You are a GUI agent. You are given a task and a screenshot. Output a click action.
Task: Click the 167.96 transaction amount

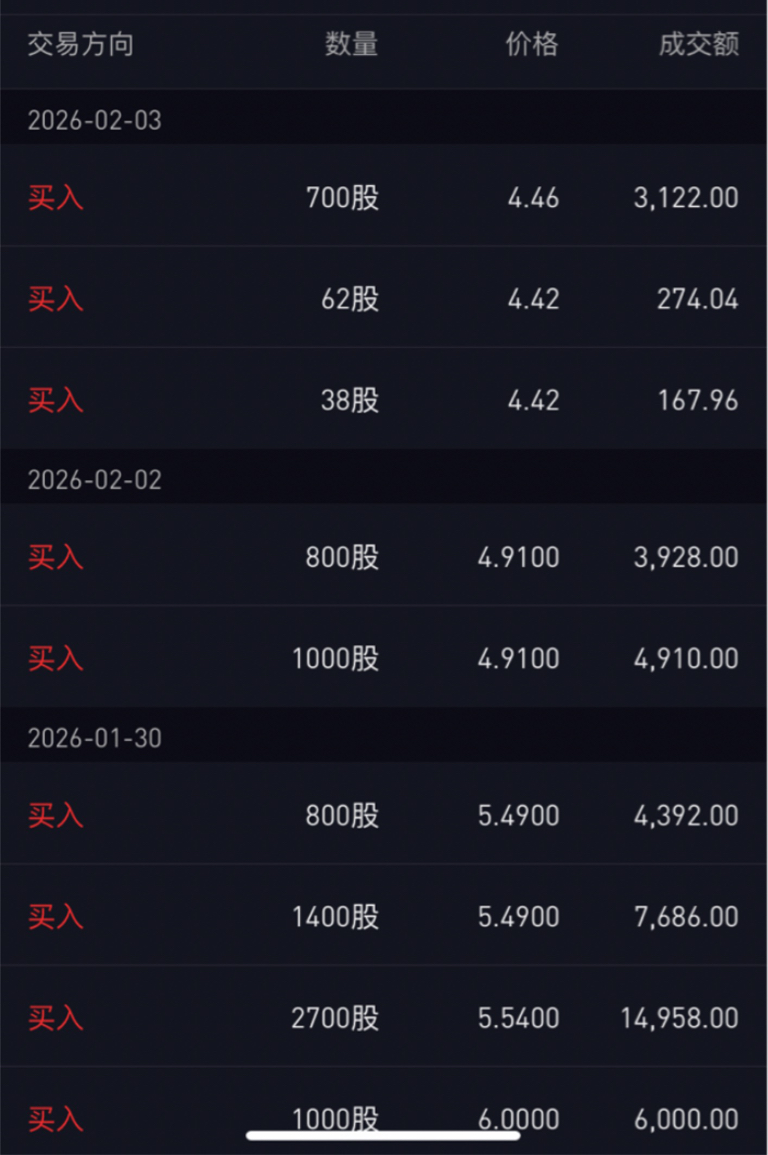tap(698, 400)
